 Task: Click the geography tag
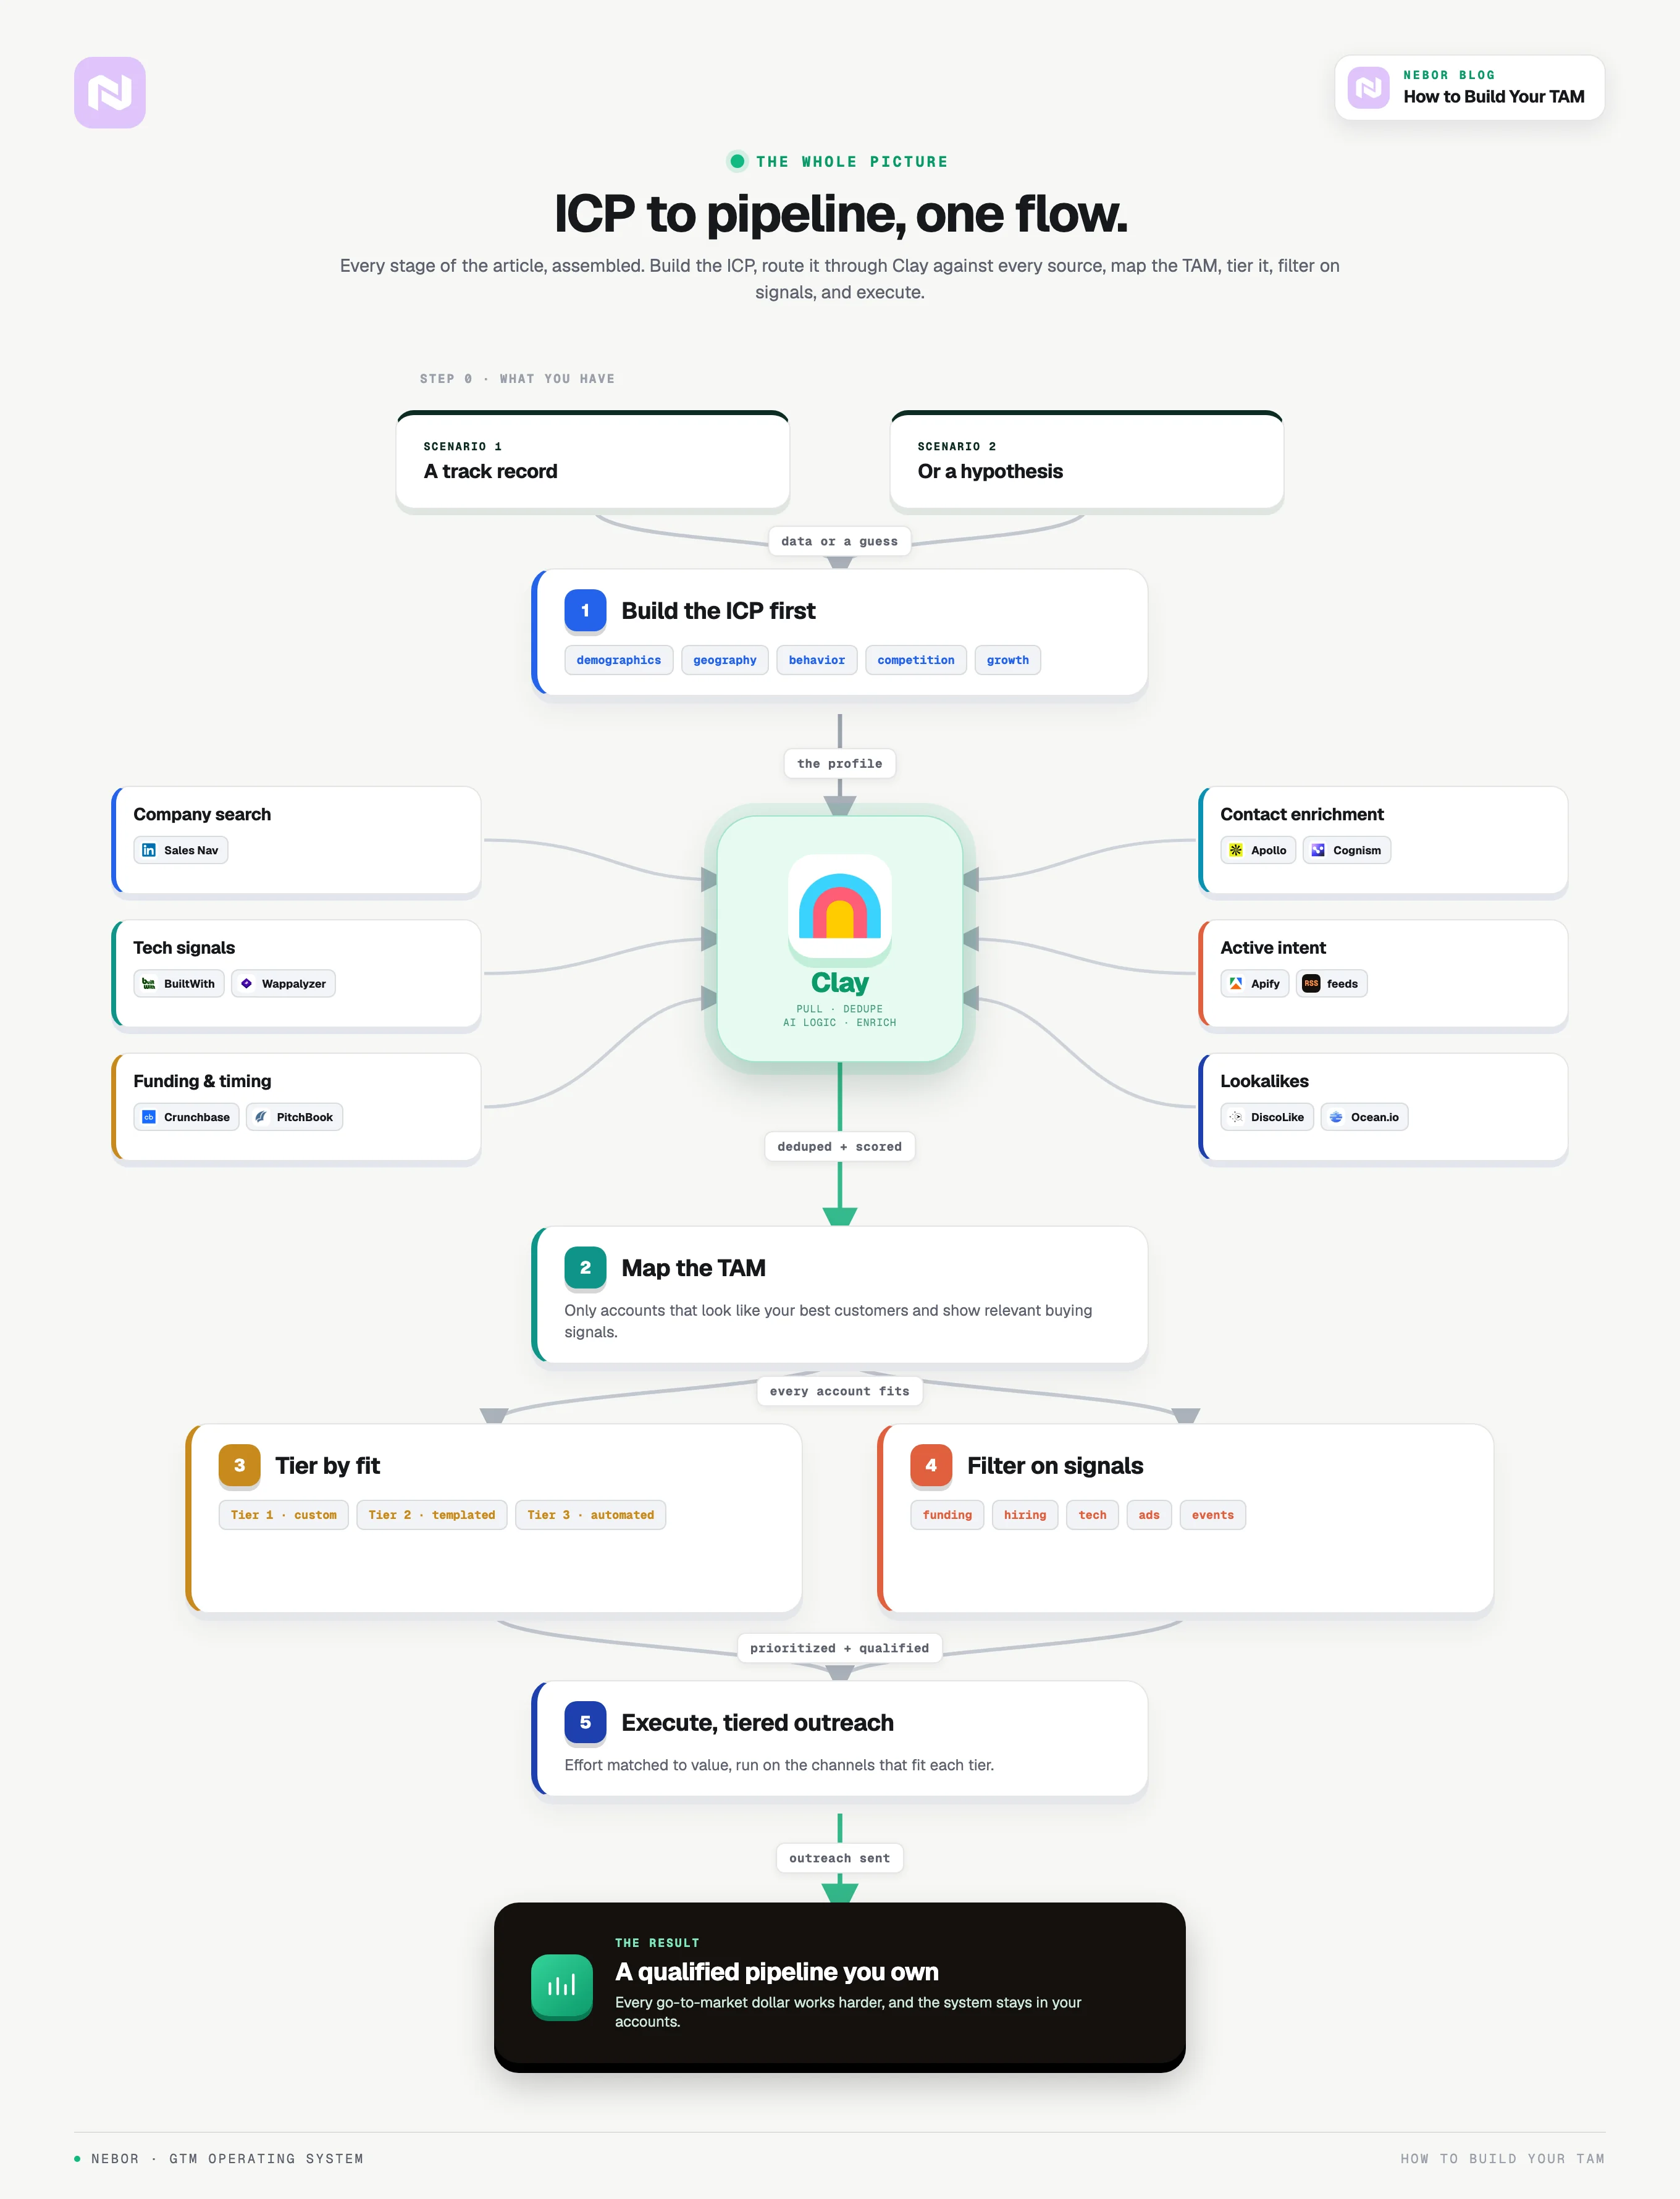click(x=725, y=660)
